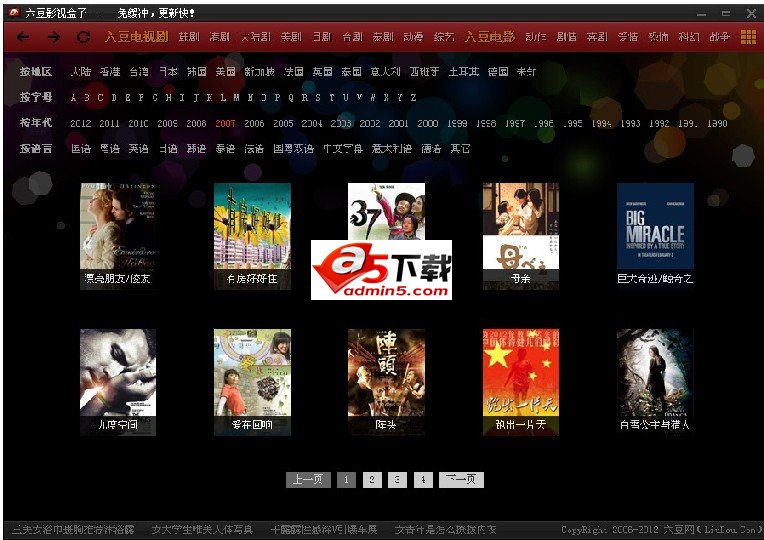
Task: Open the 阵头 movie poster
Action: pos(386,382)
